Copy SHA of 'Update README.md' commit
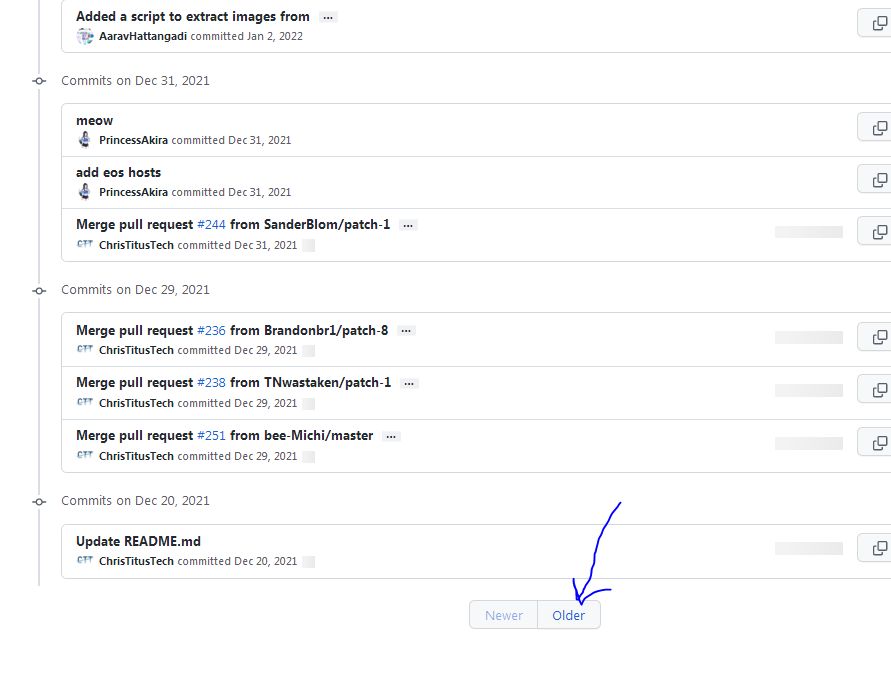This screenshot has width=891, height=677. tap(878, 548)
